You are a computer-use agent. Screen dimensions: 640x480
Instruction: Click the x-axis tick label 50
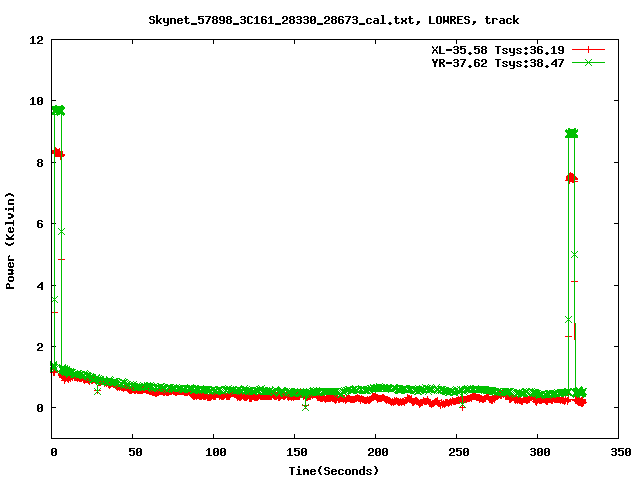click(135, 452)
